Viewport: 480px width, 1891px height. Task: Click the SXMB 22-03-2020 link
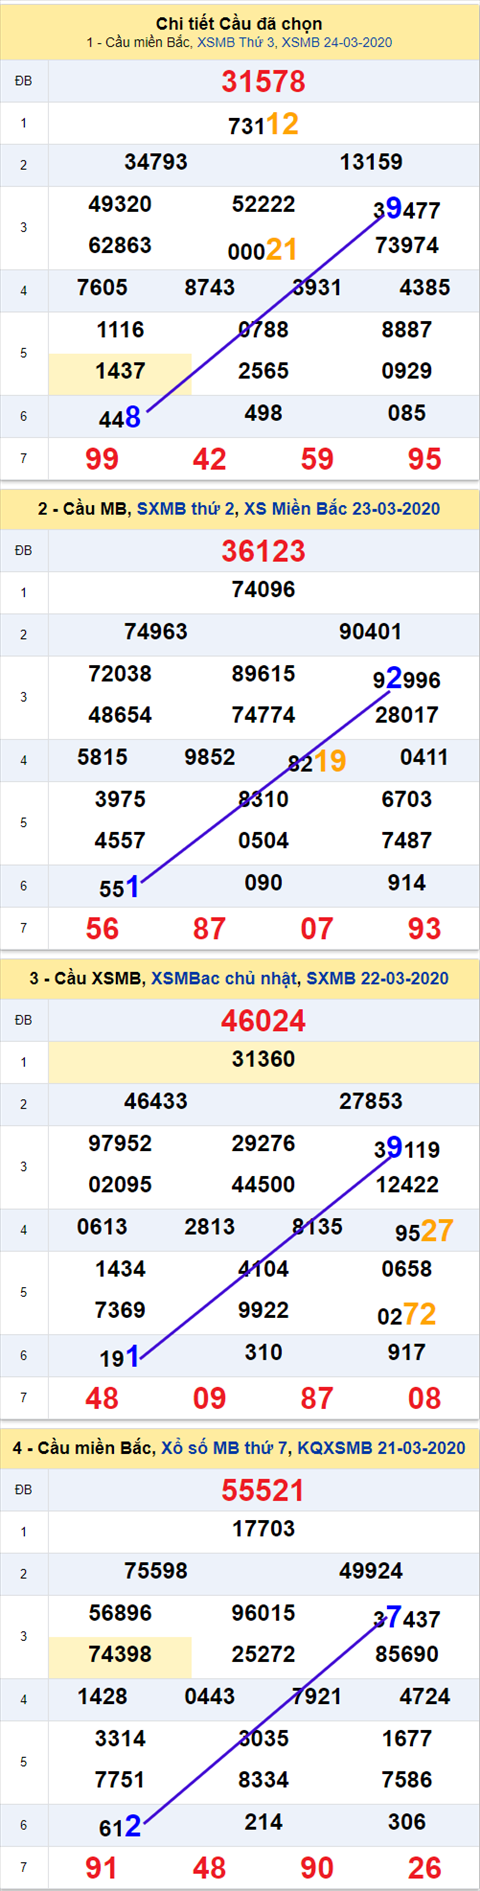point(377,979)
